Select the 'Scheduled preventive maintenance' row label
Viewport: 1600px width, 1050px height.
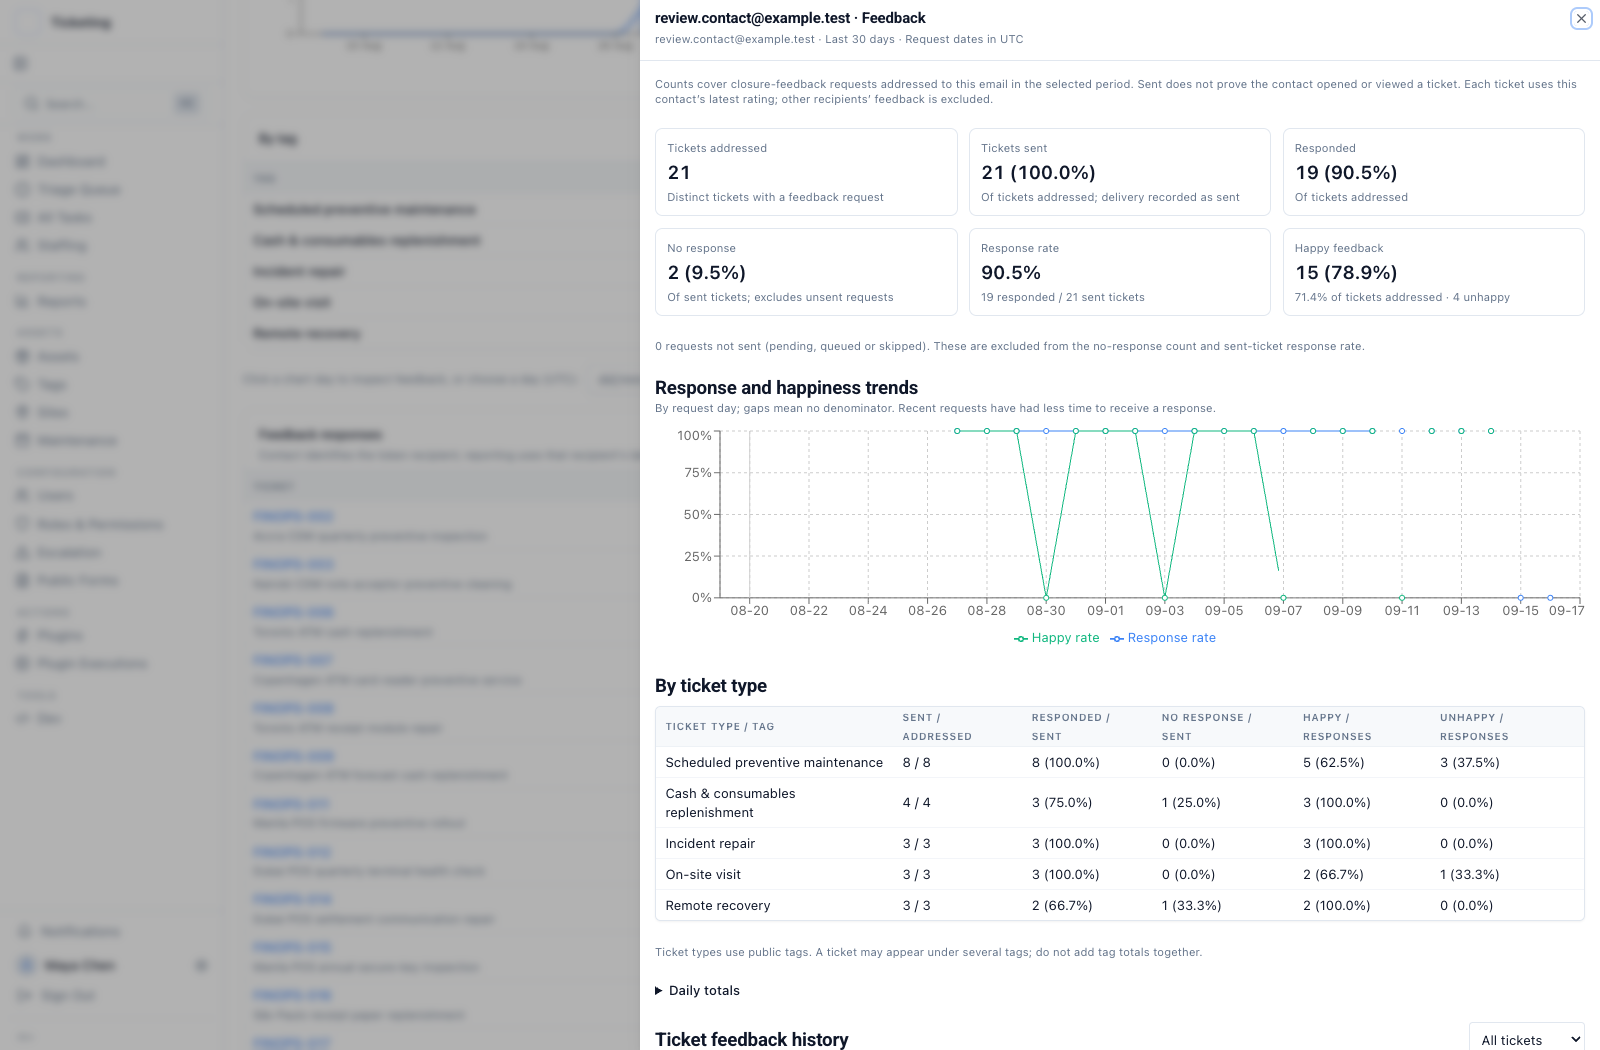click(774, 763)
